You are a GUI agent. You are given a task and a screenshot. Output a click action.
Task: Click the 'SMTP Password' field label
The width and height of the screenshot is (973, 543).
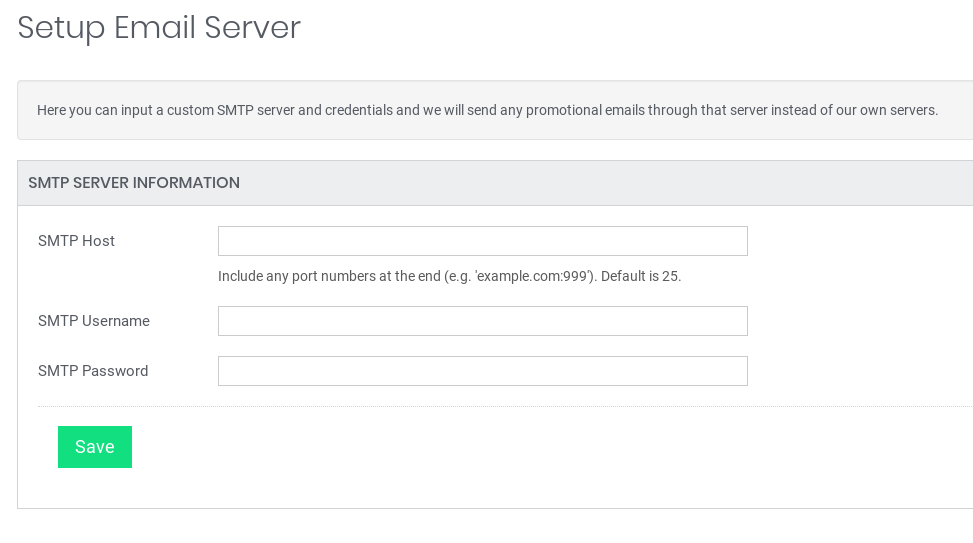click(93, 371)
